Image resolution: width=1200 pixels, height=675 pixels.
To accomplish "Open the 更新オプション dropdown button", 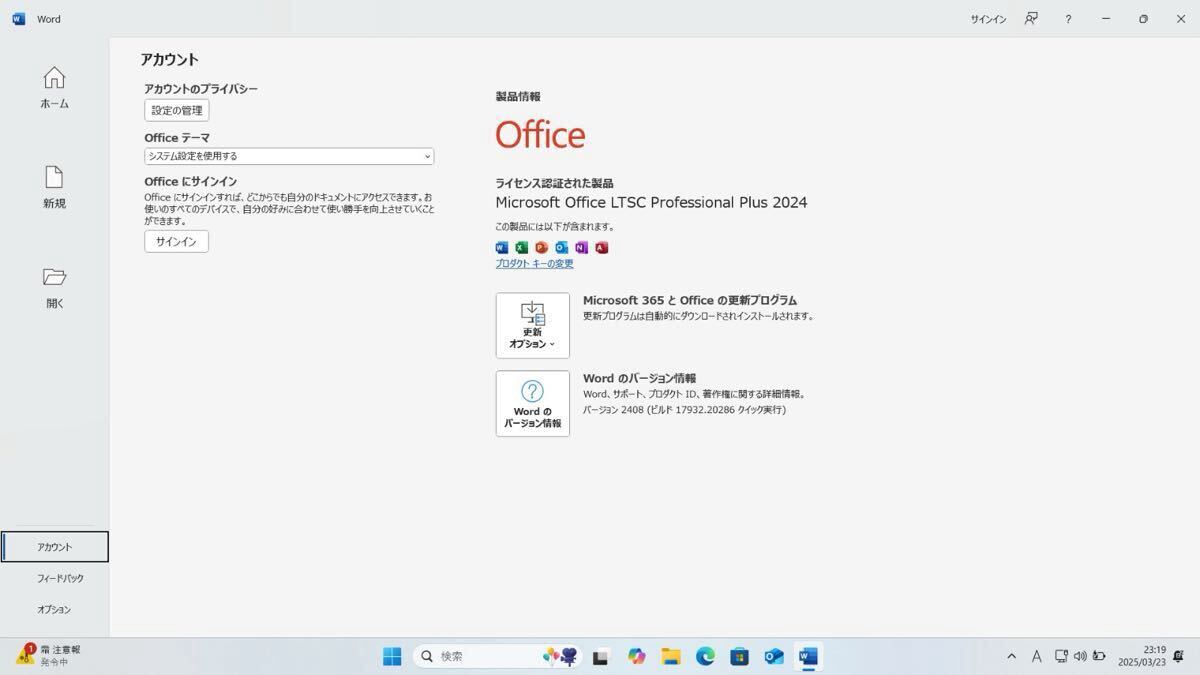I will click(x=532, y=325).
